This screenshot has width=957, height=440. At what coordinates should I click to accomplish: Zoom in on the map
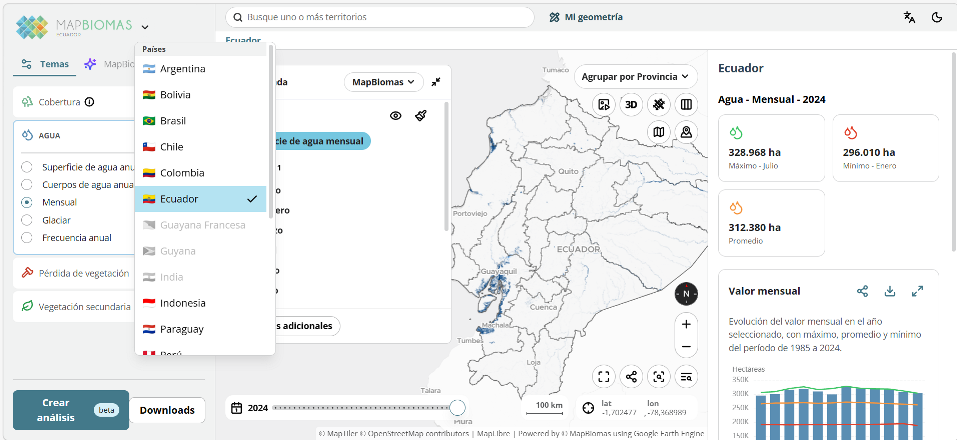tap(685, 324)
